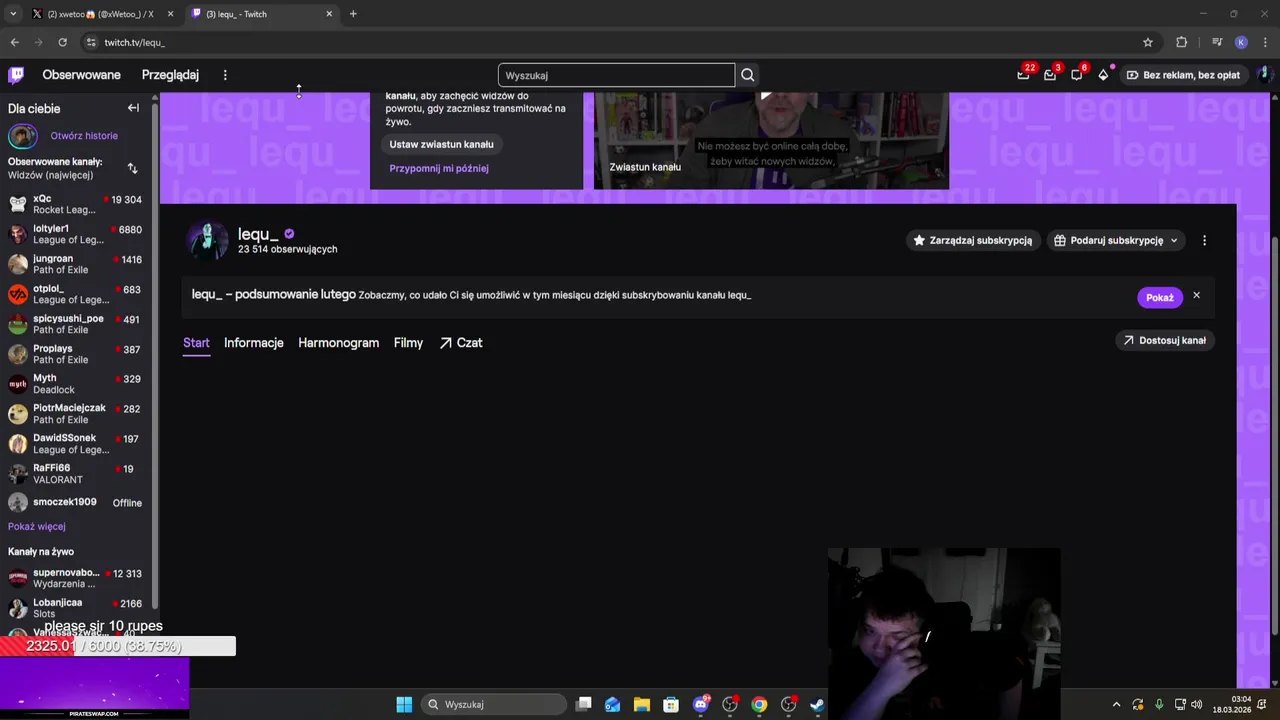Switch to the Informacje tab

[254, 343]
